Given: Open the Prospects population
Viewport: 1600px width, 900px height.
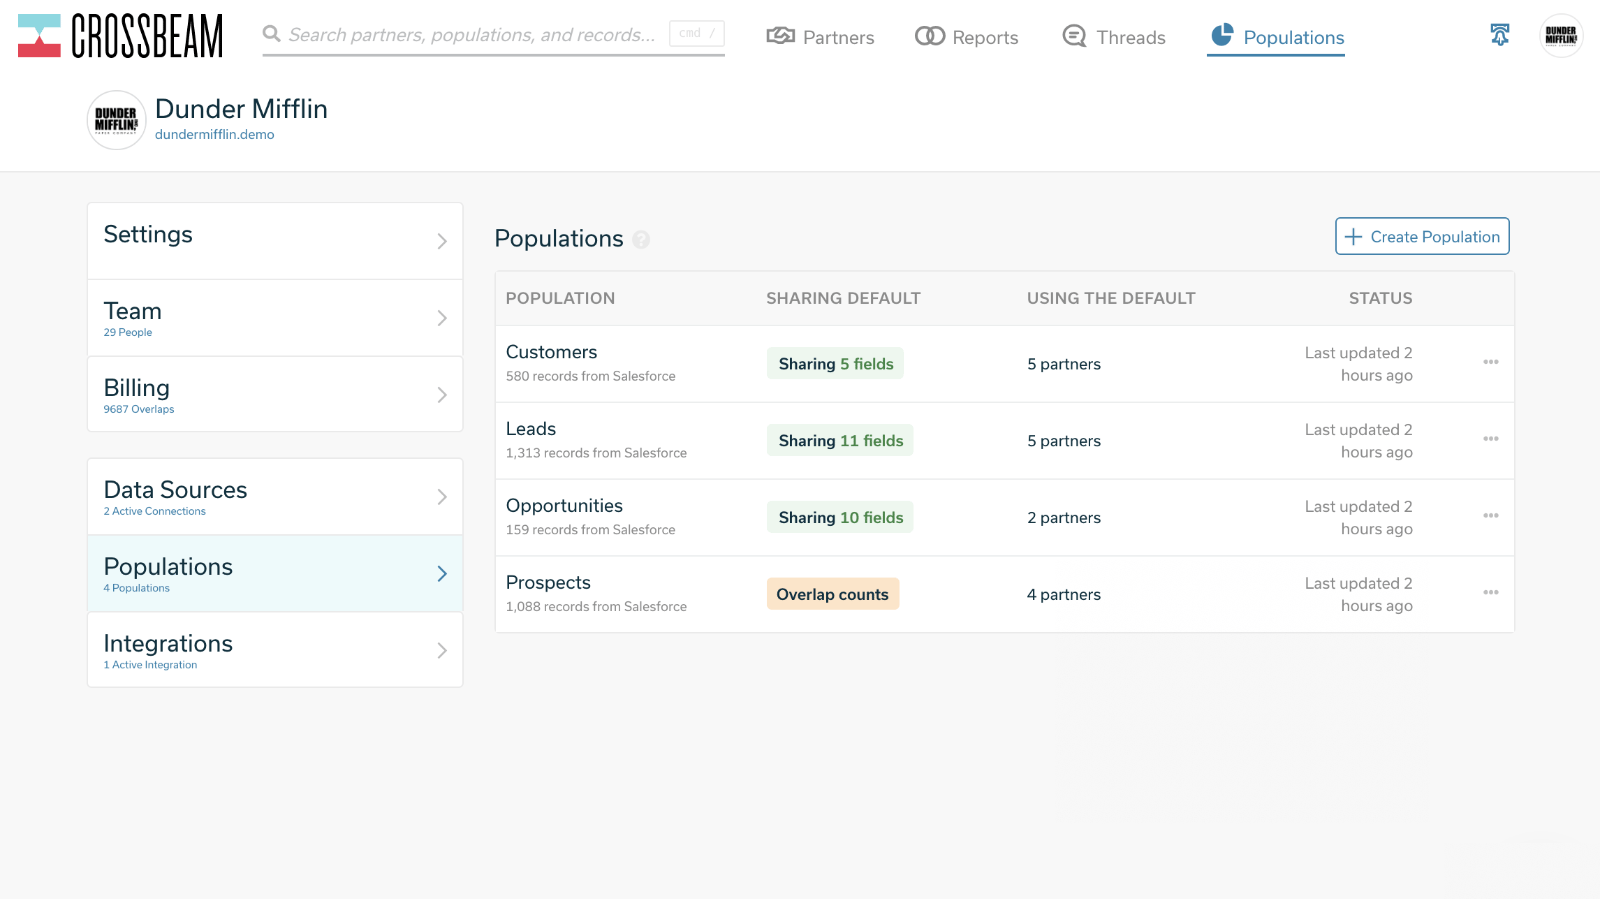Looking at the screenshot, I should point(548,583).
